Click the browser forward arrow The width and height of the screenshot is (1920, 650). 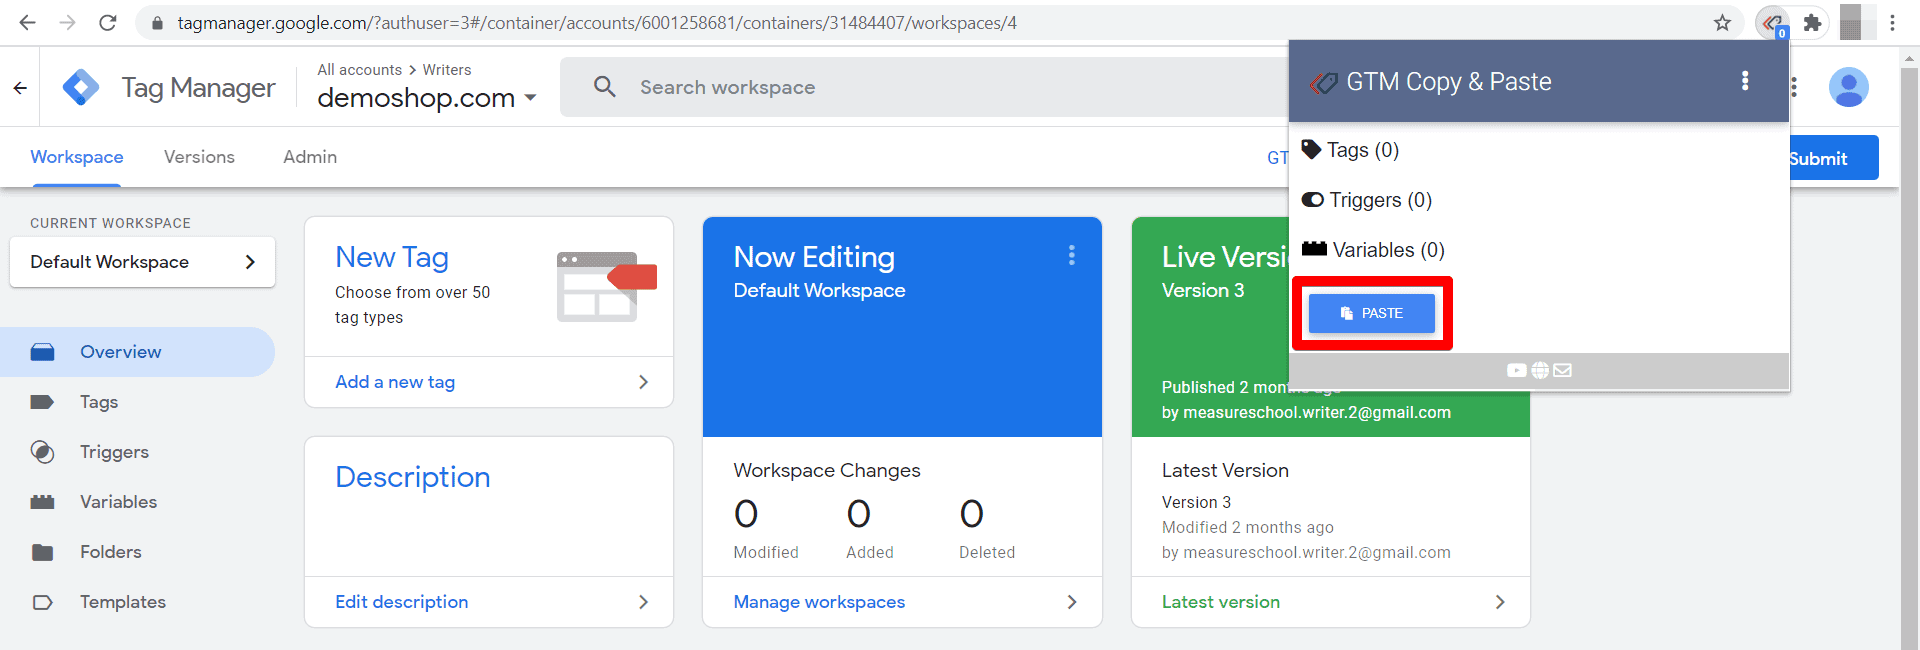[67, 22]
